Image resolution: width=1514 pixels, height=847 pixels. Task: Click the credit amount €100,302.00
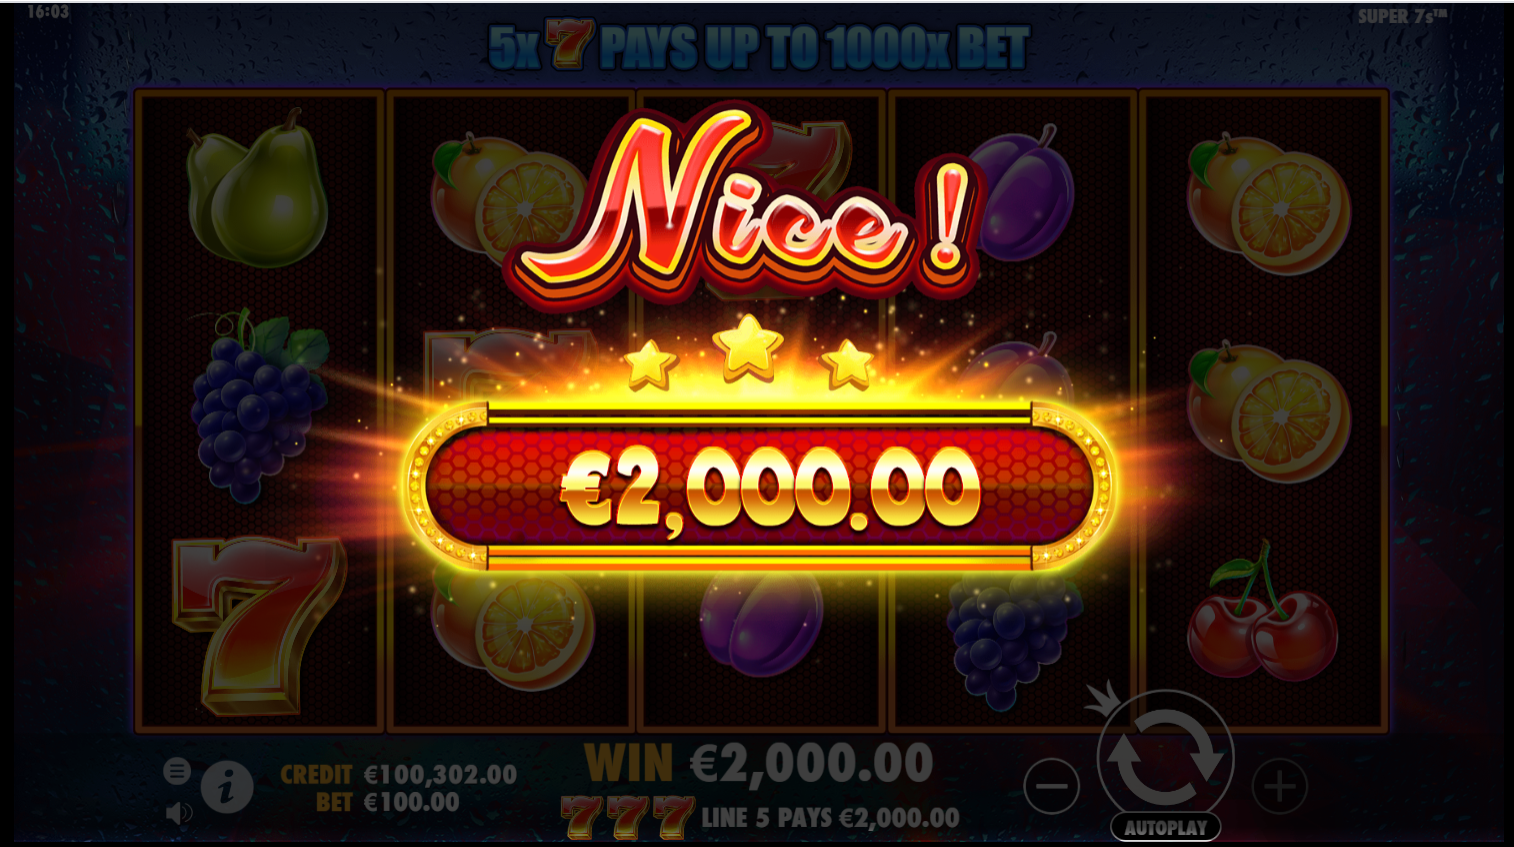[441, 774]
